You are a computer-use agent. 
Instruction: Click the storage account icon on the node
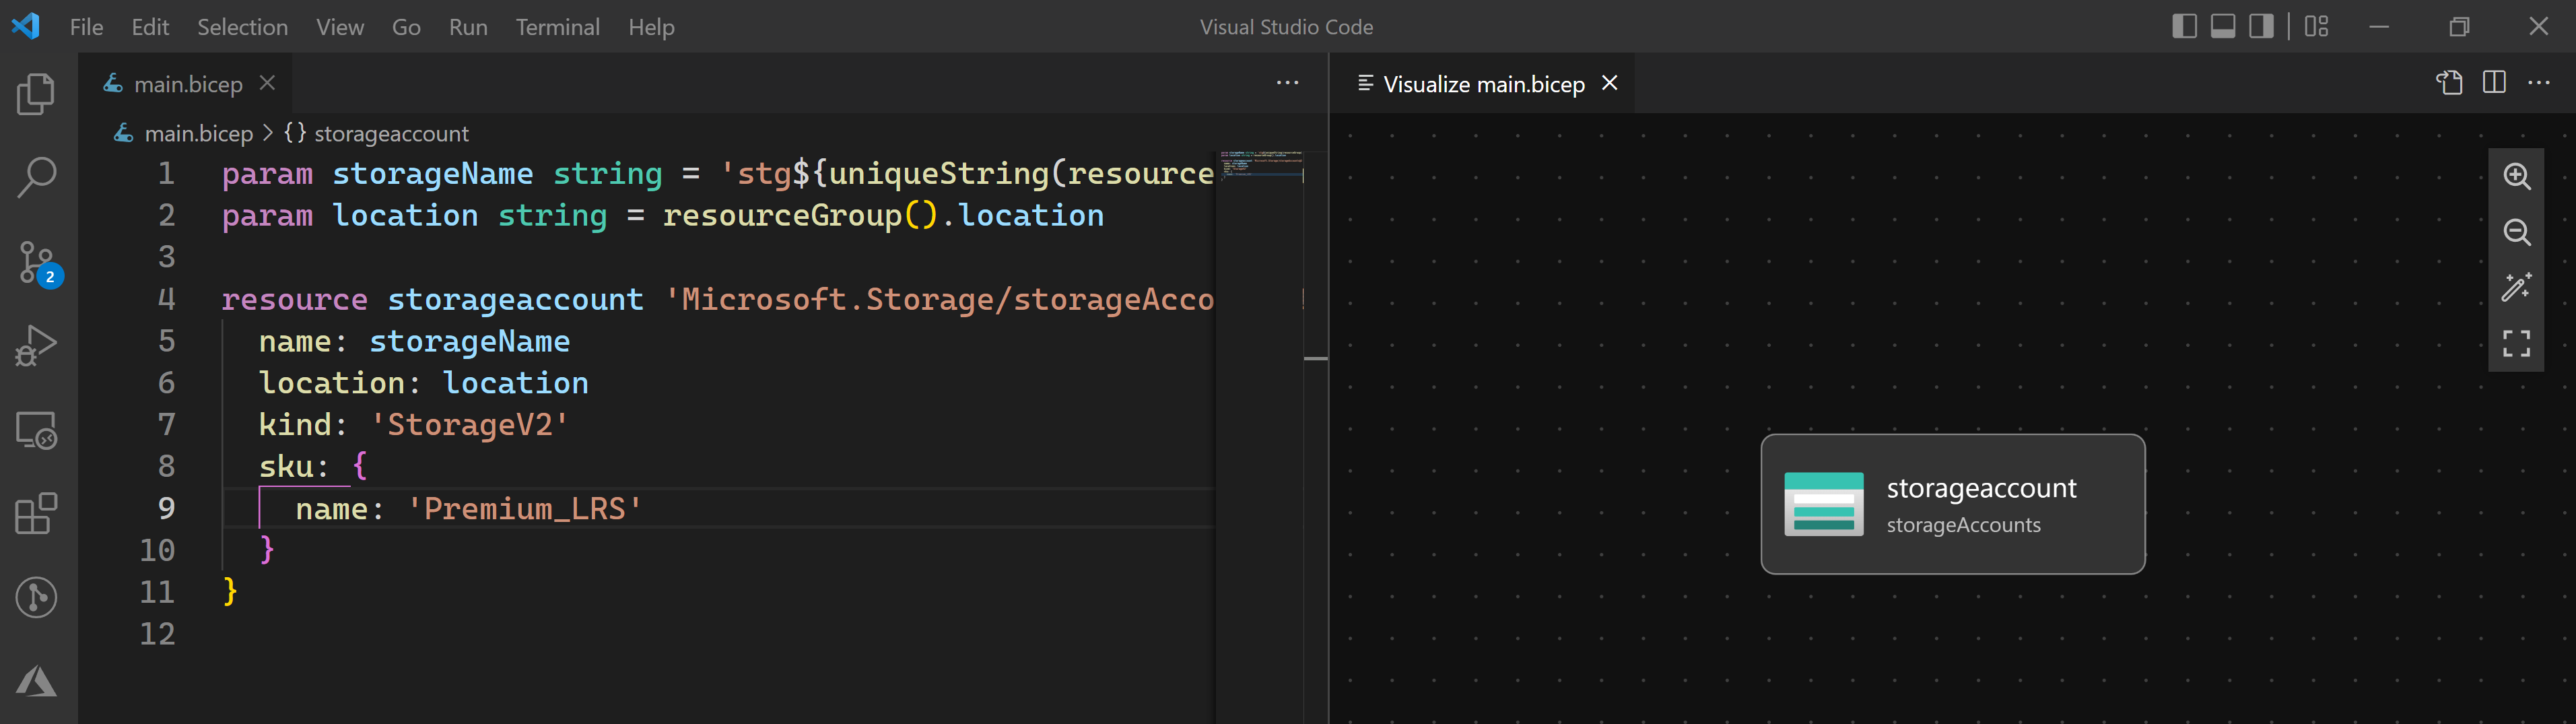pyautogui.click(x=1824, y=504)
